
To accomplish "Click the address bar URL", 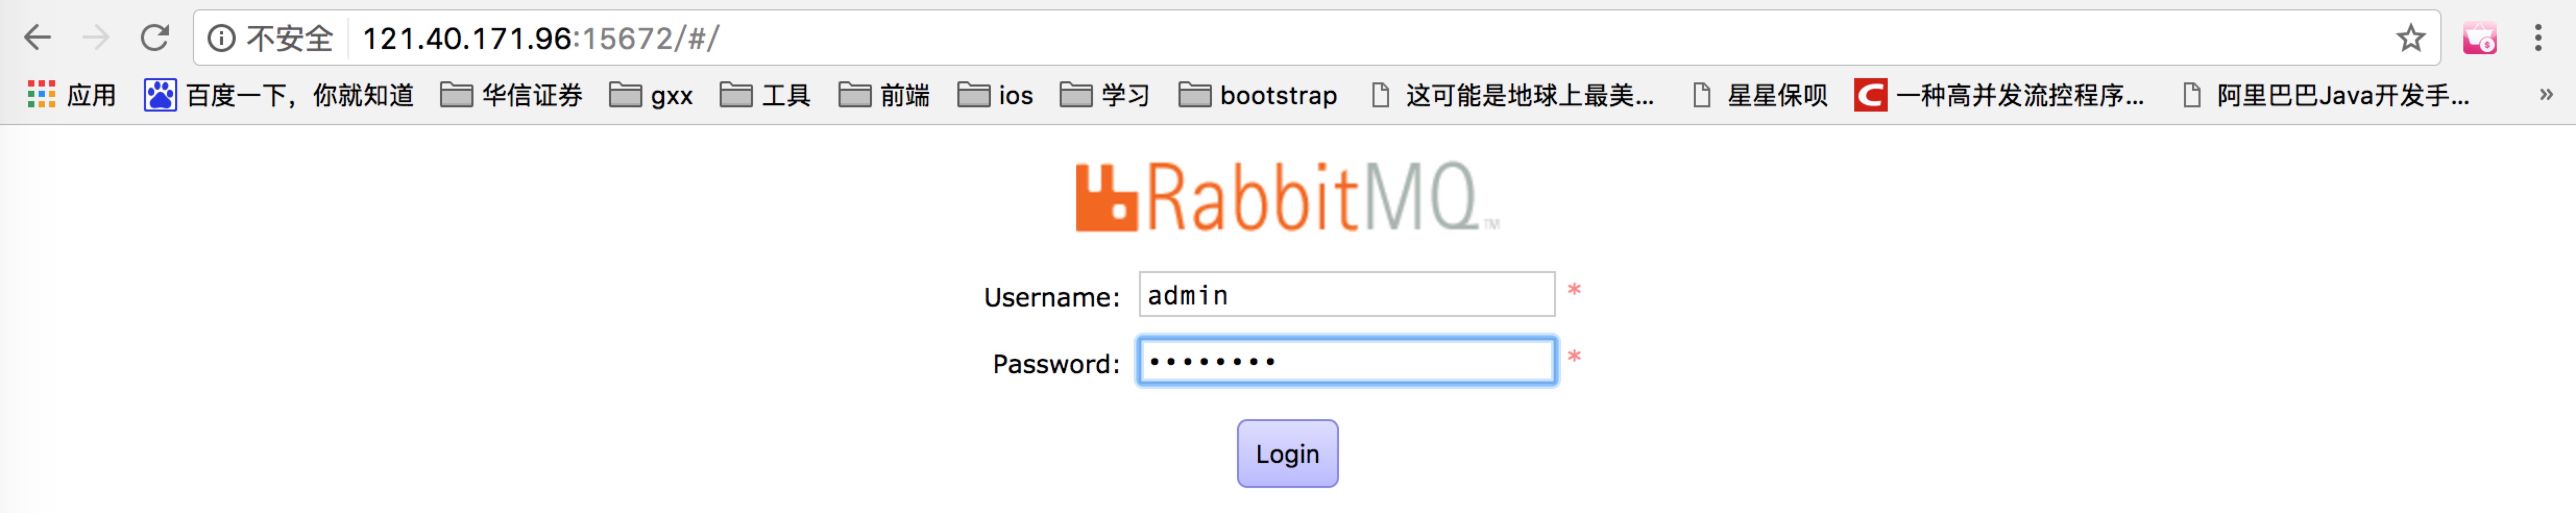I will point(540,38).
